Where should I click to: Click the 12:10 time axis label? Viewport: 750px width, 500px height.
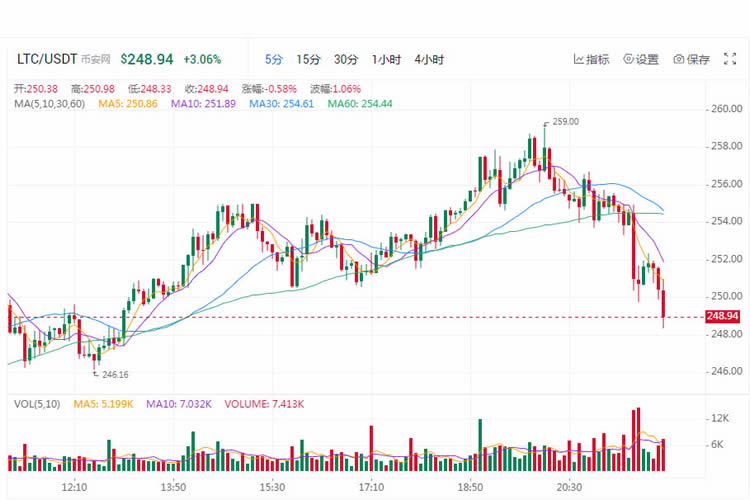coord(74,488)
